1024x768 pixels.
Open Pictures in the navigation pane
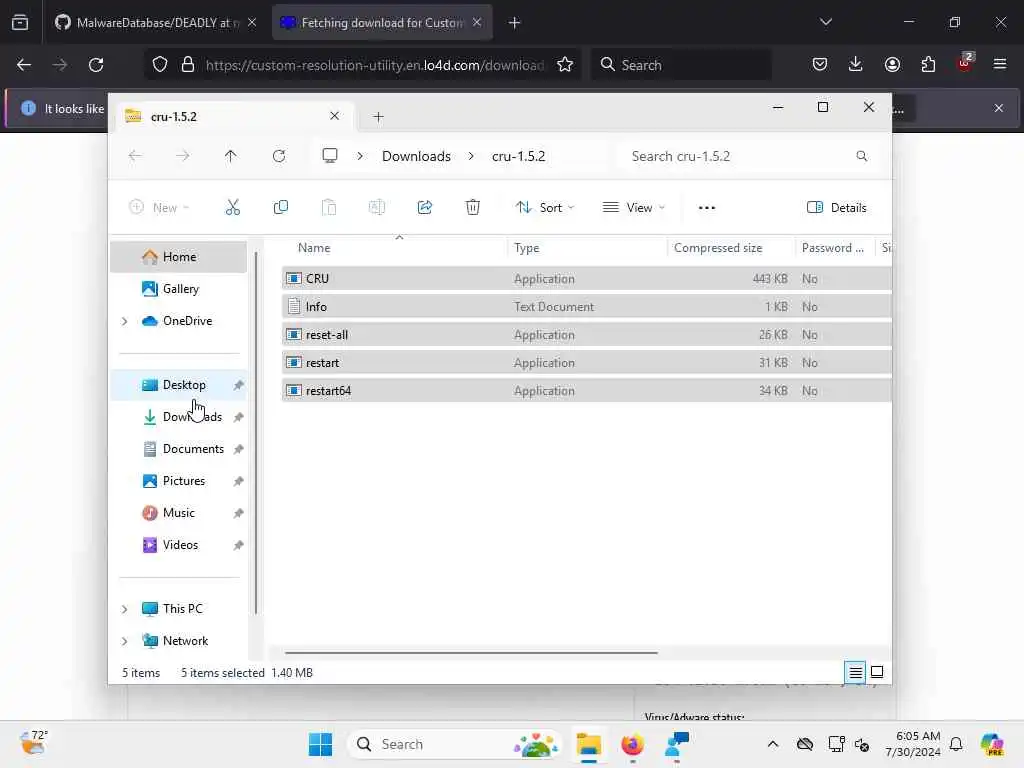[x=178, y=481]
